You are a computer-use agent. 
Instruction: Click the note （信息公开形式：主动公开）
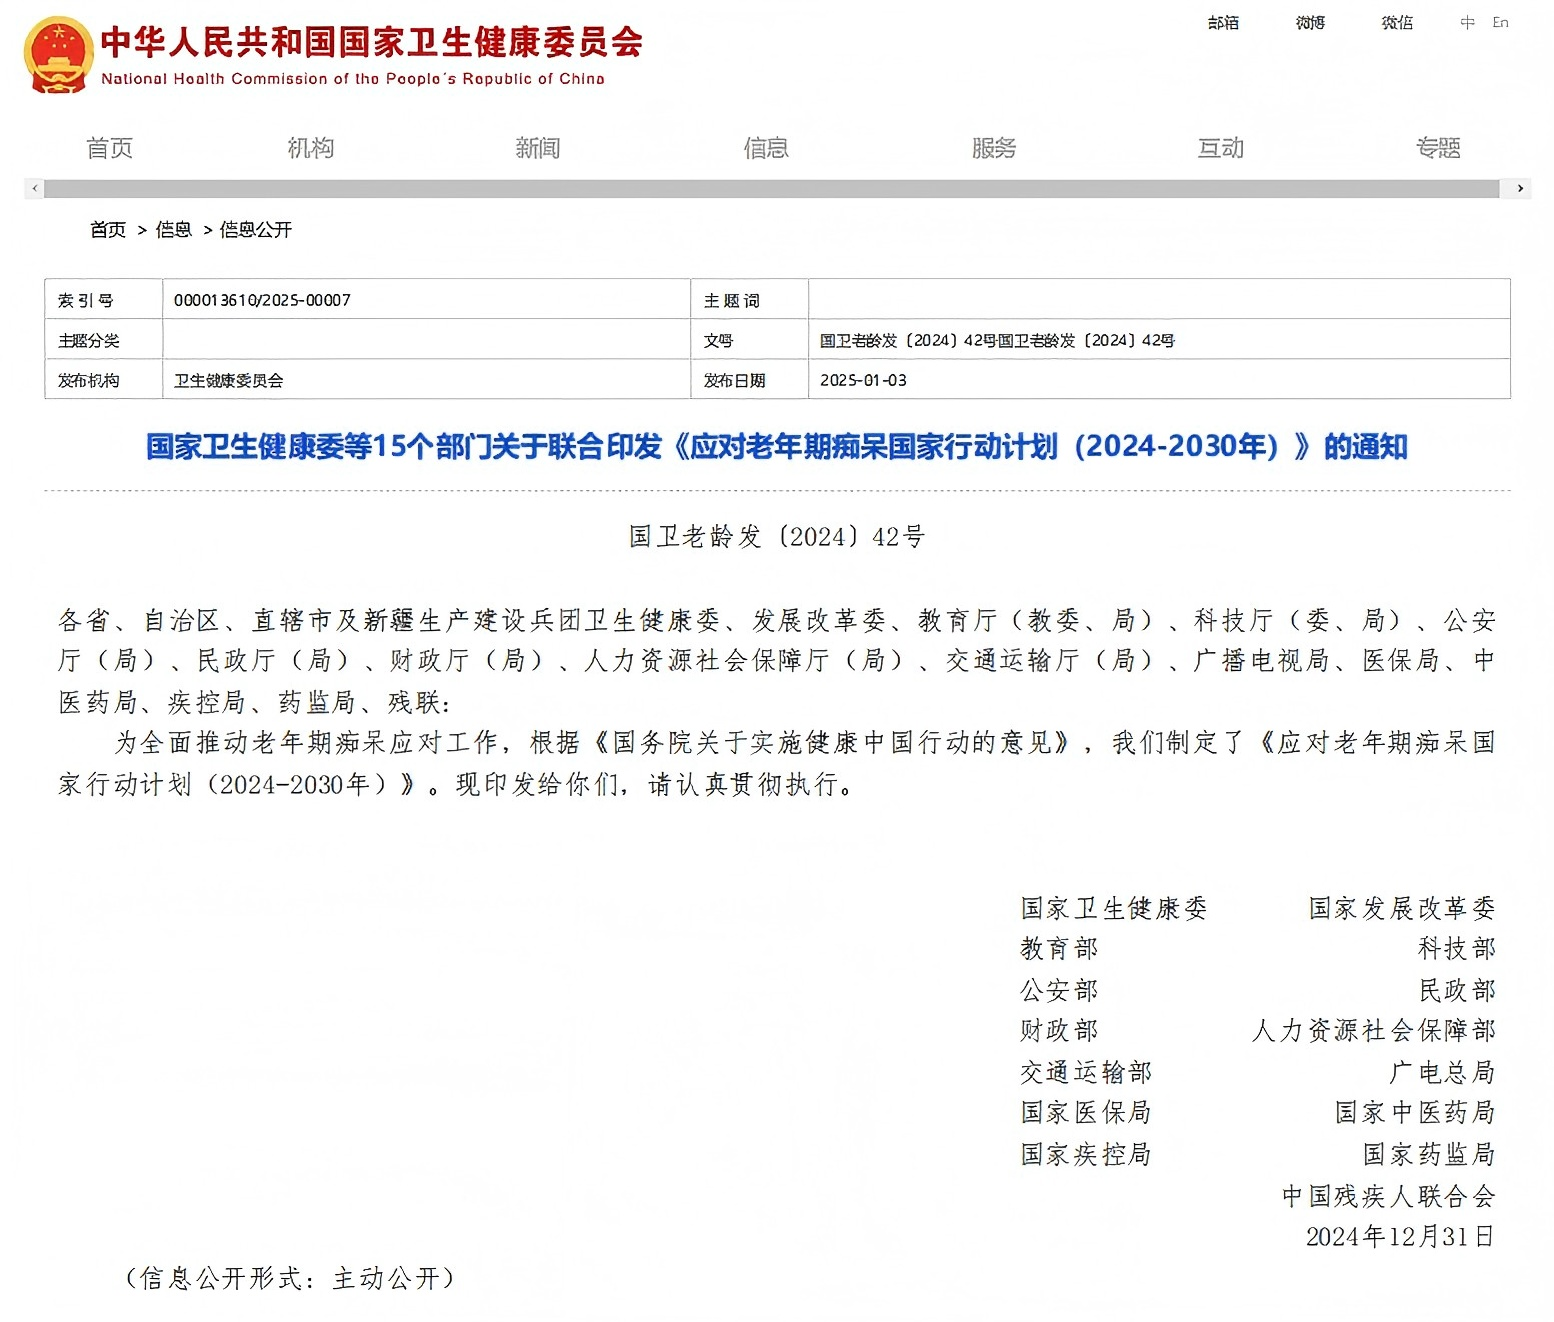pyautogui.click(x=290, y=1279)
